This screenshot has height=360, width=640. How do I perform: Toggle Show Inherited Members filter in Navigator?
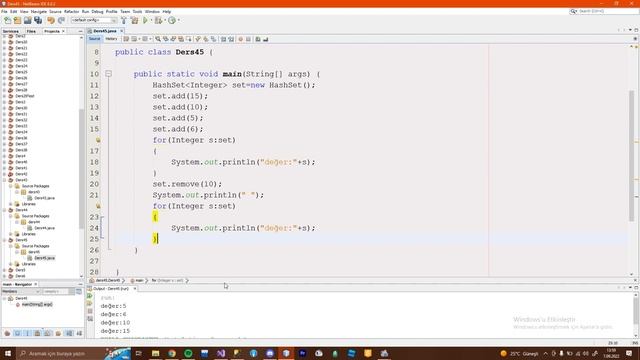coord(7,333)
